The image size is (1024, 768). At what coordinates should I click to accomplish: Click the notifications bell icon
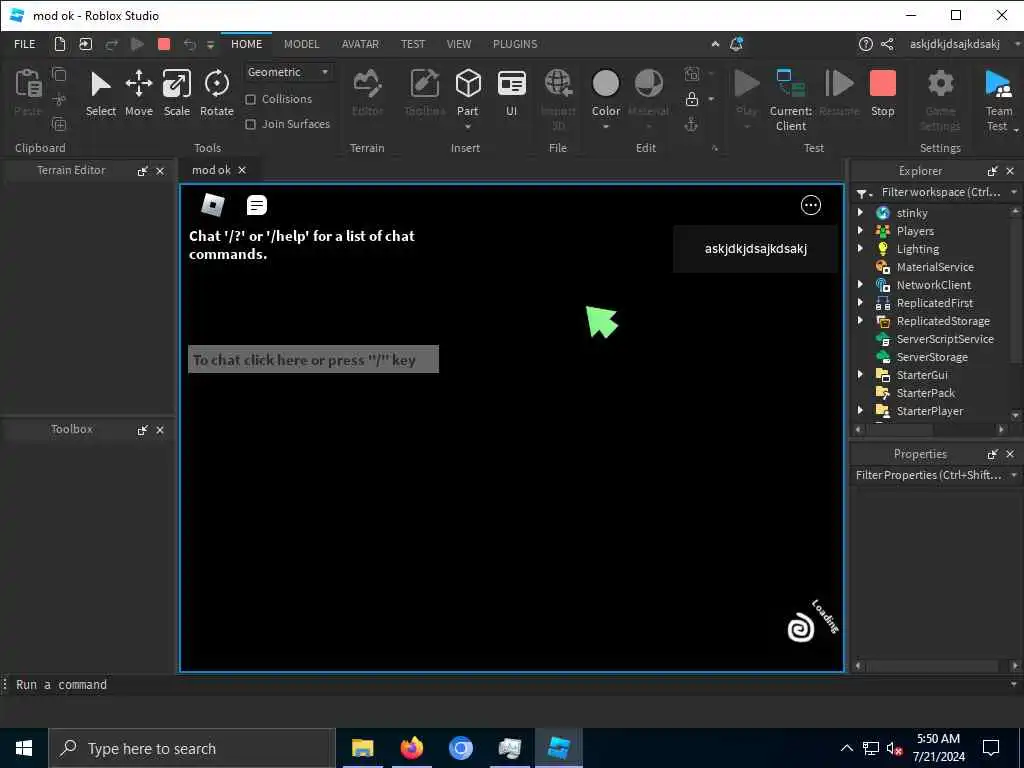736,44
